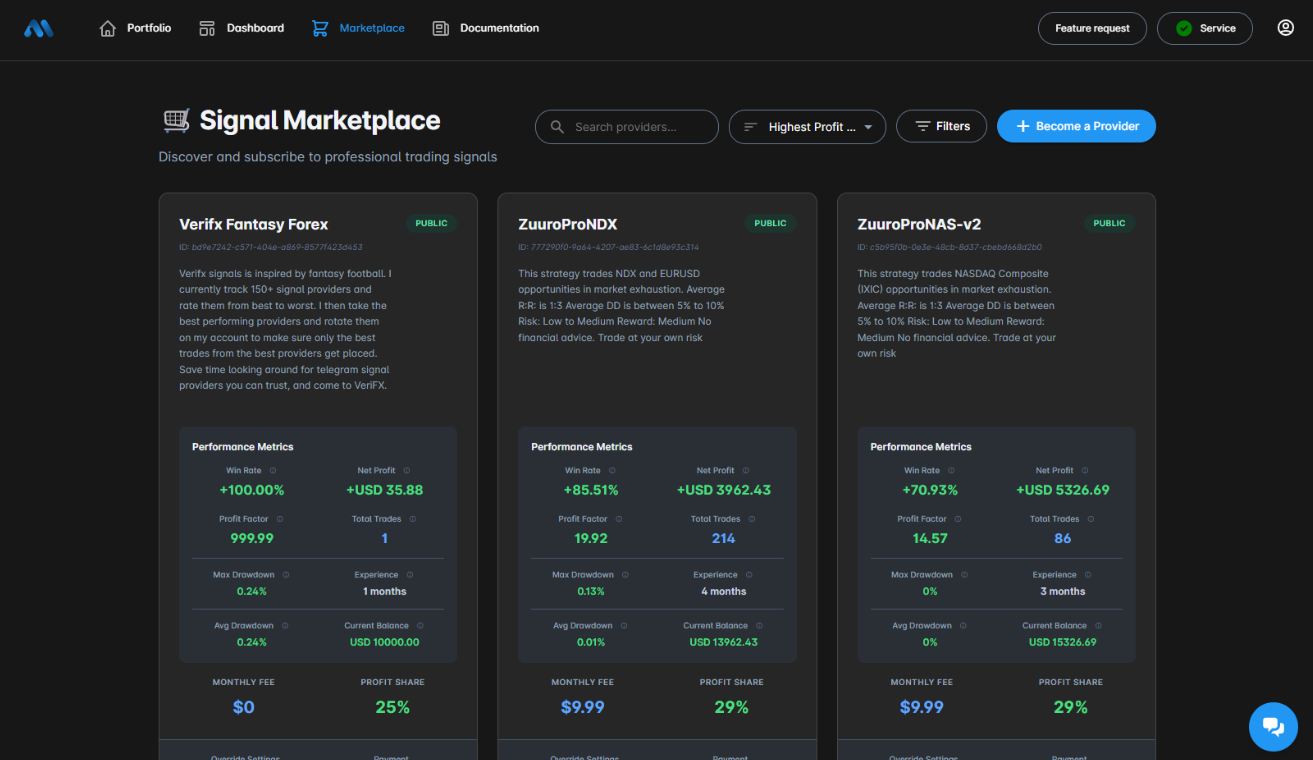This screenshot has width=1313, height=760.
Task: Click PUBLIC badge on ZuuroProNAS-v2 card
Action: click(x=1109, y=223)
